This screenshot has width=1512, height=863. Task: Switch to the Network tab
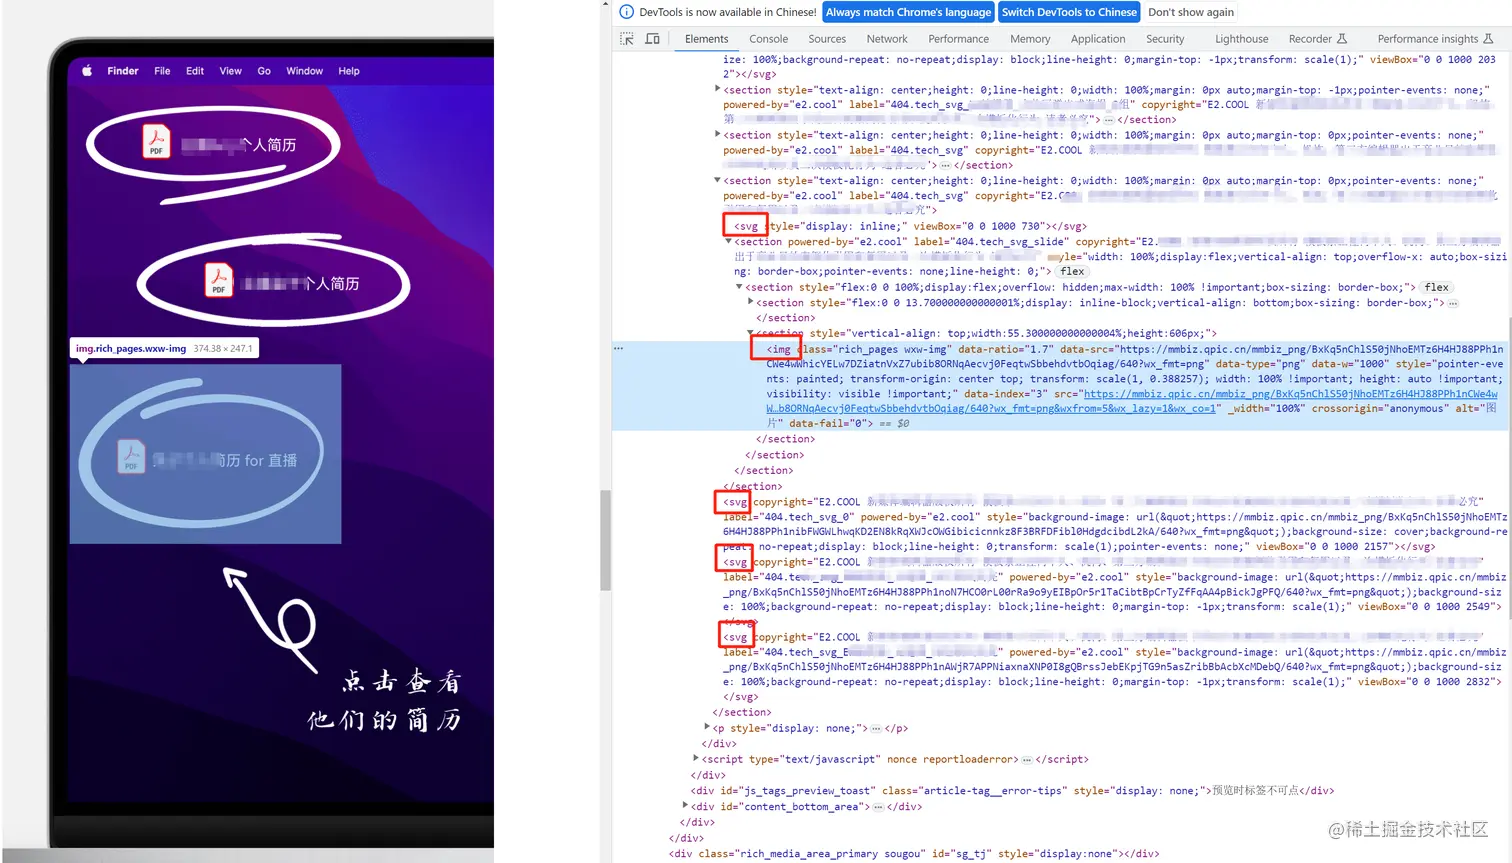point(887,39)
